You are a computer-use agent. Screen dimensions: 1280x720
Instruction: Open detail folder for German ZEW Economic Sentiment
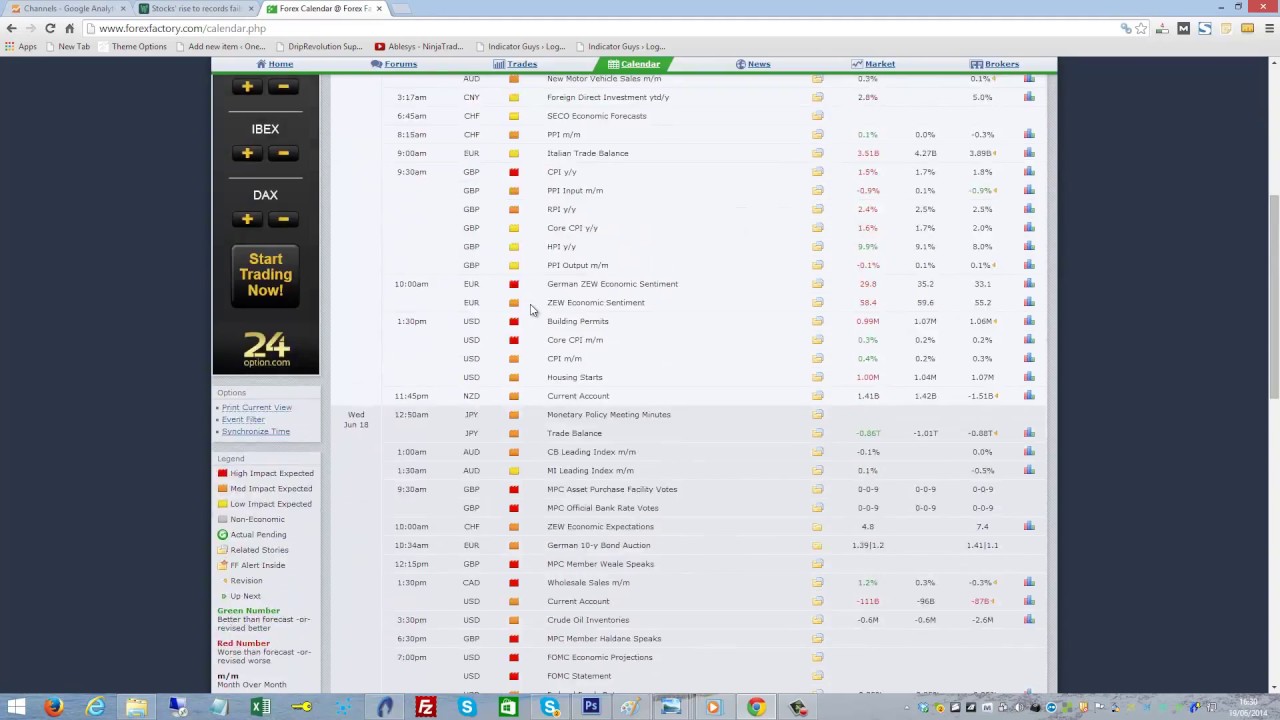point(817,284)
